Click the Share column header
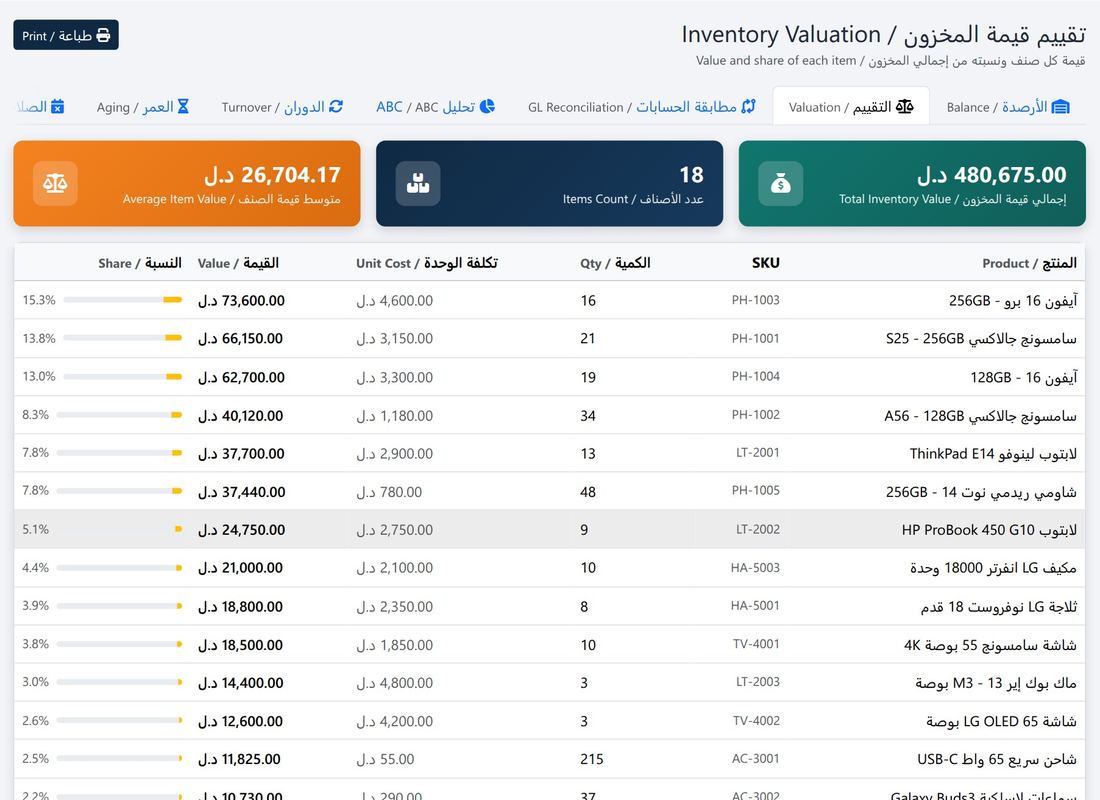Viewport: 1100px width, 800px height. (140, 263)
